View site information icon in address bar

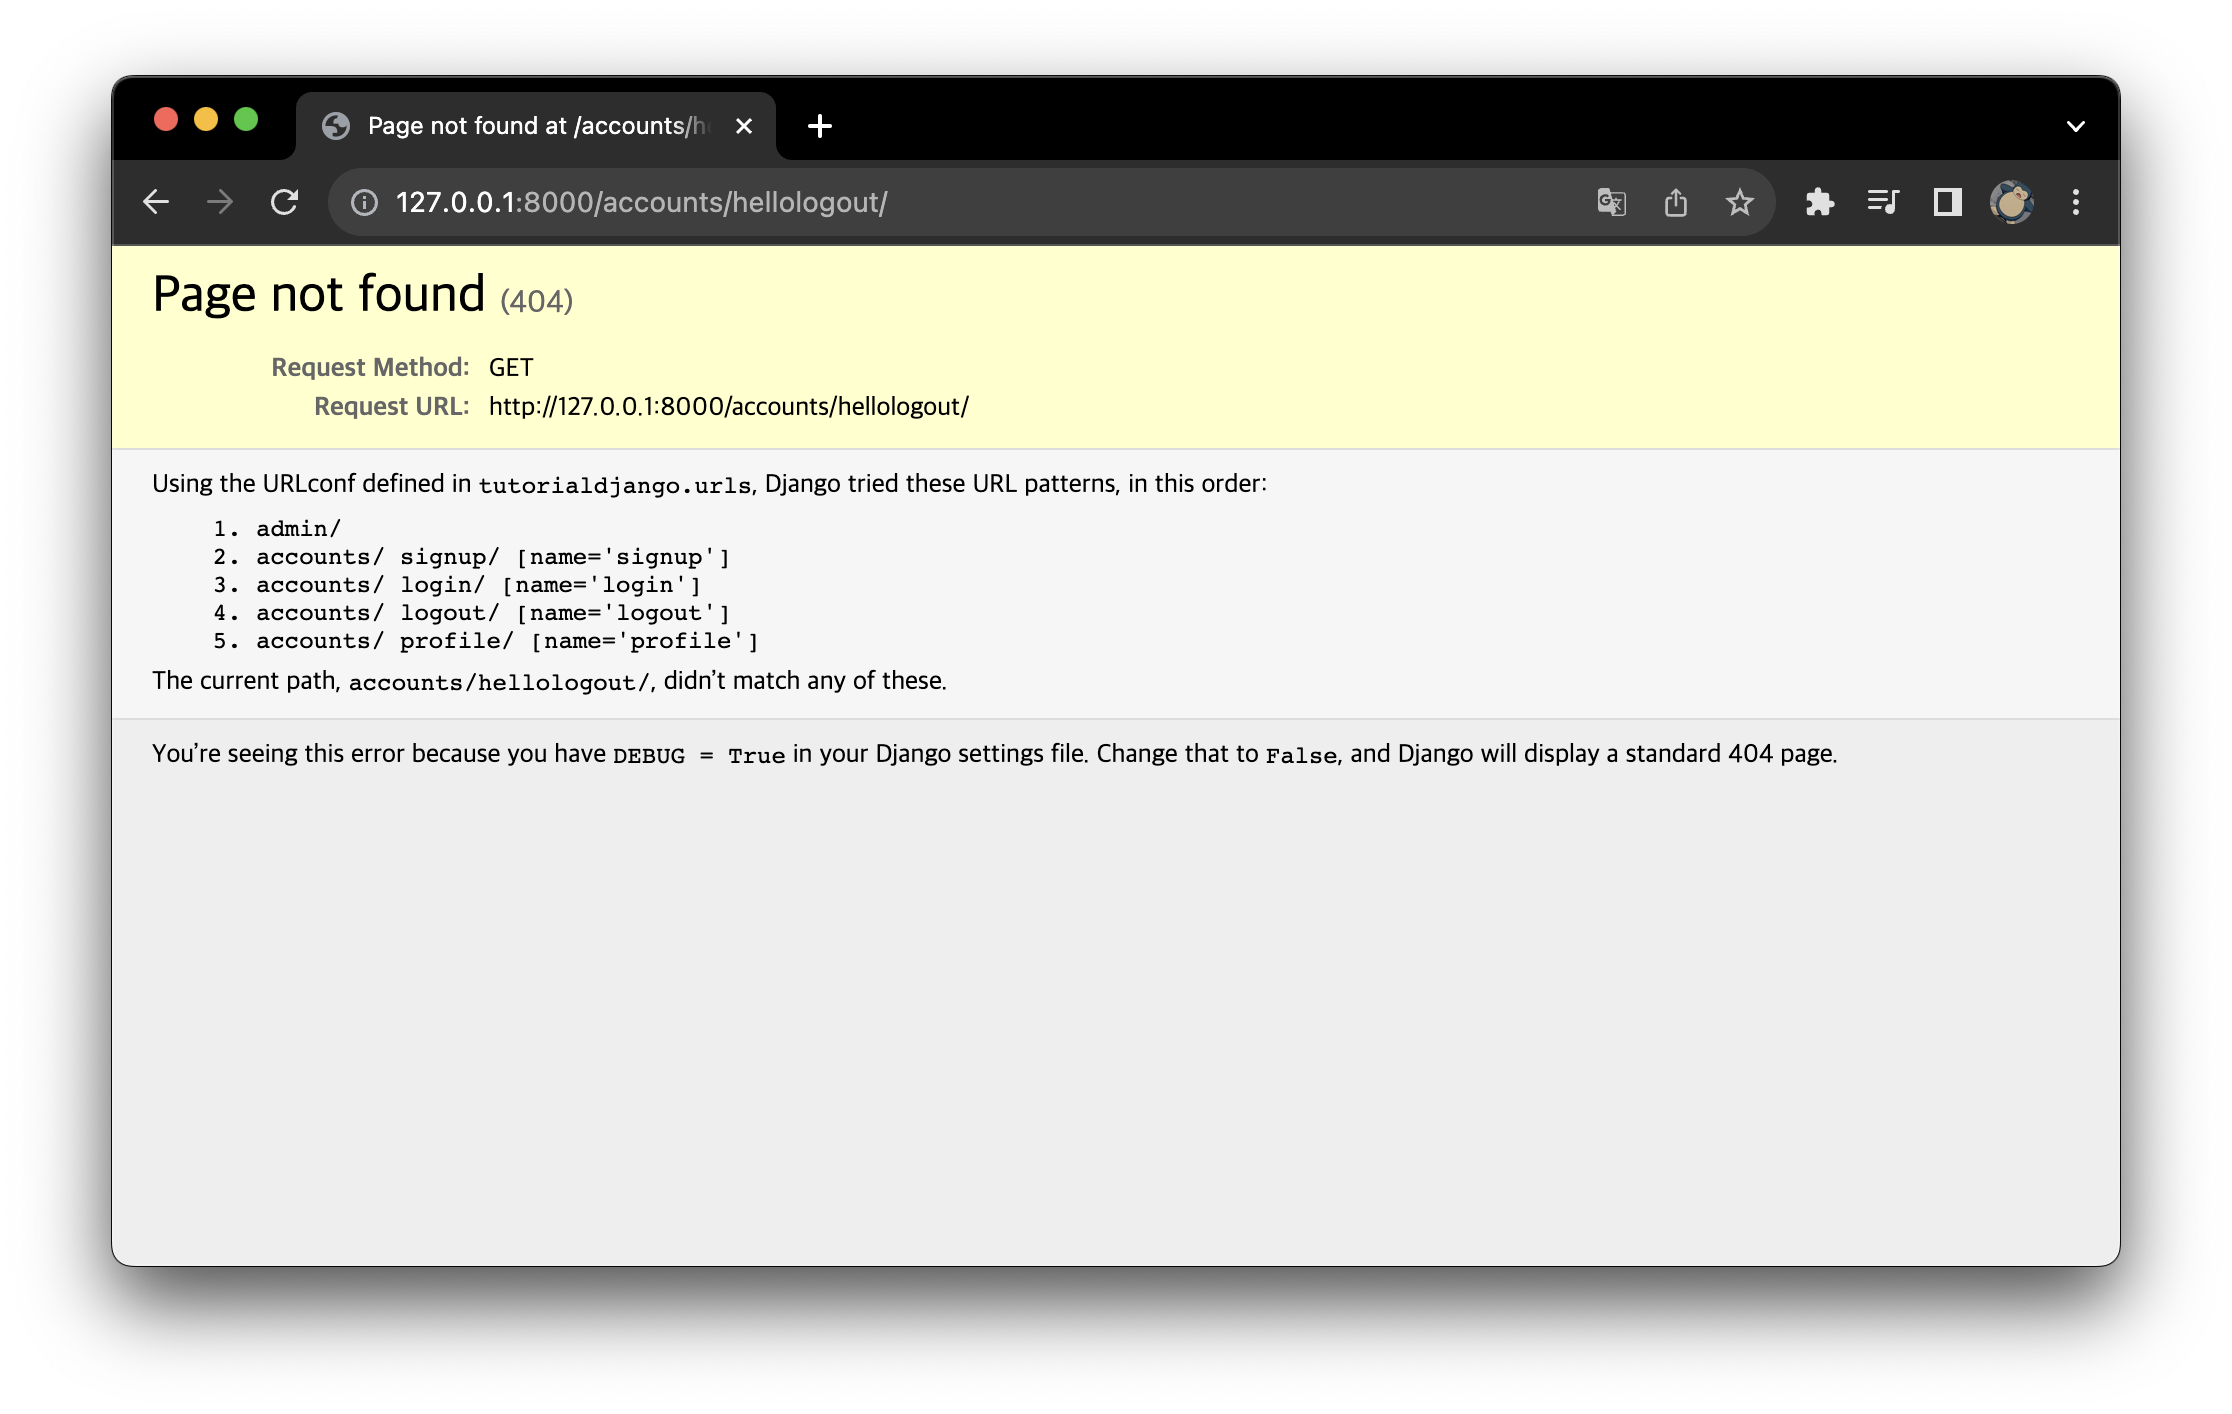pyautogui.click(x=364, y=203)
